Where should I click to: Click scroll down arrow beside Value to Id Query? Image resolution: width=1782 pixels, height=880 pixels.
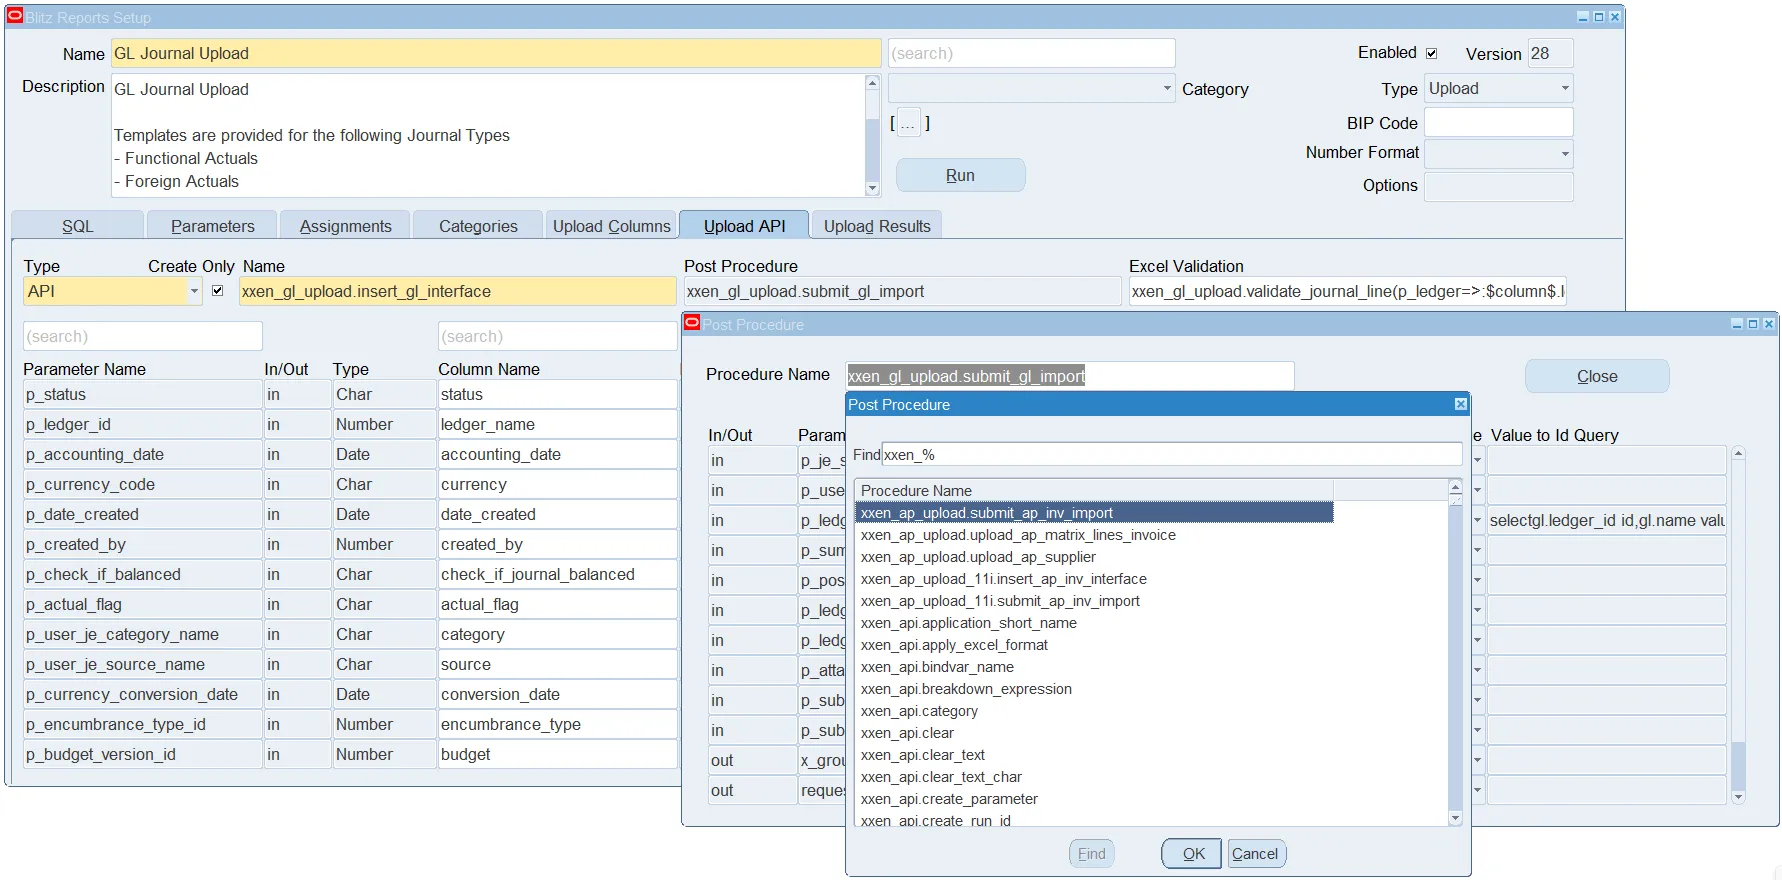click(1738, 797)
